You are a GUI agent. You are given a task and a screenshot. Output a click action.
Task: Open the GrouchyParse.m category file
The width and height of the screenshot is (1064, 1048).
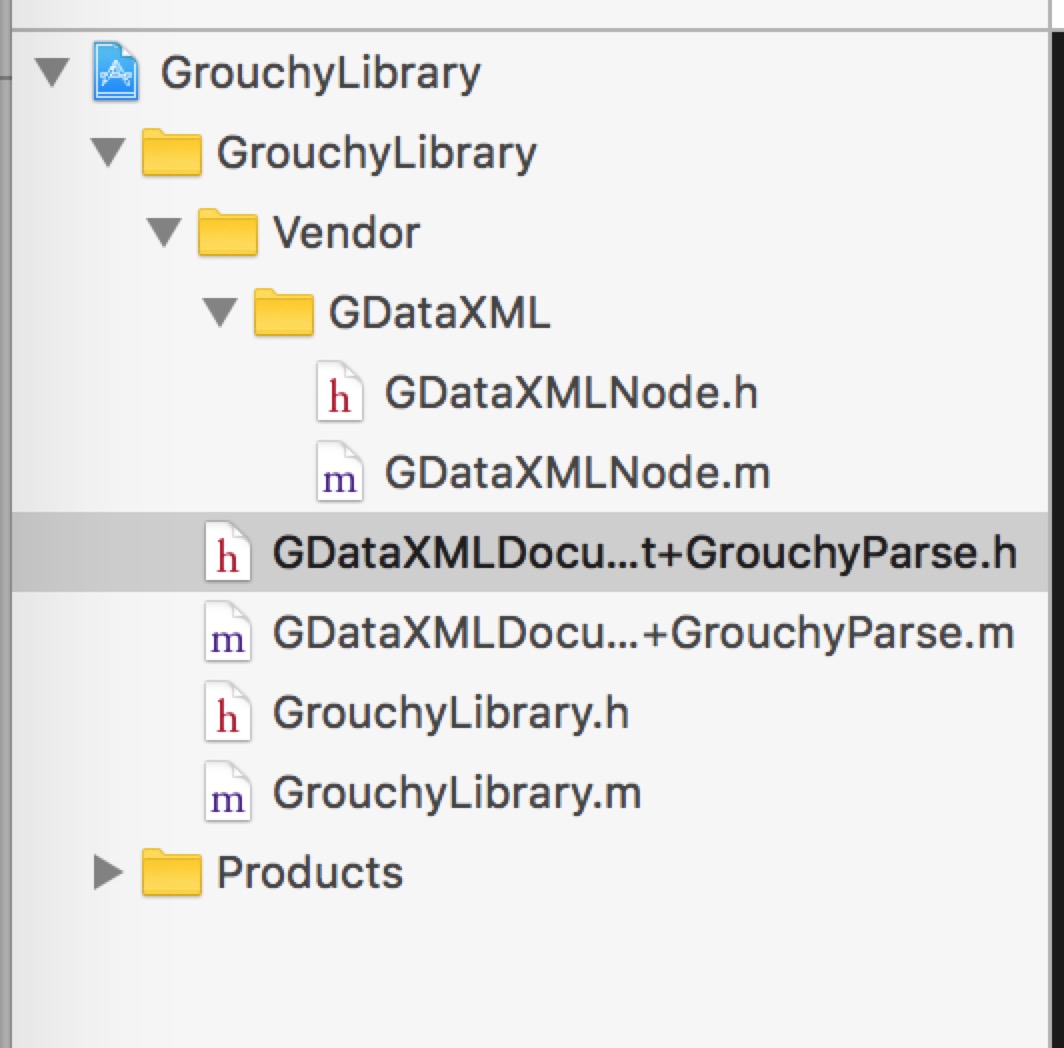click(x=643, y=633)
